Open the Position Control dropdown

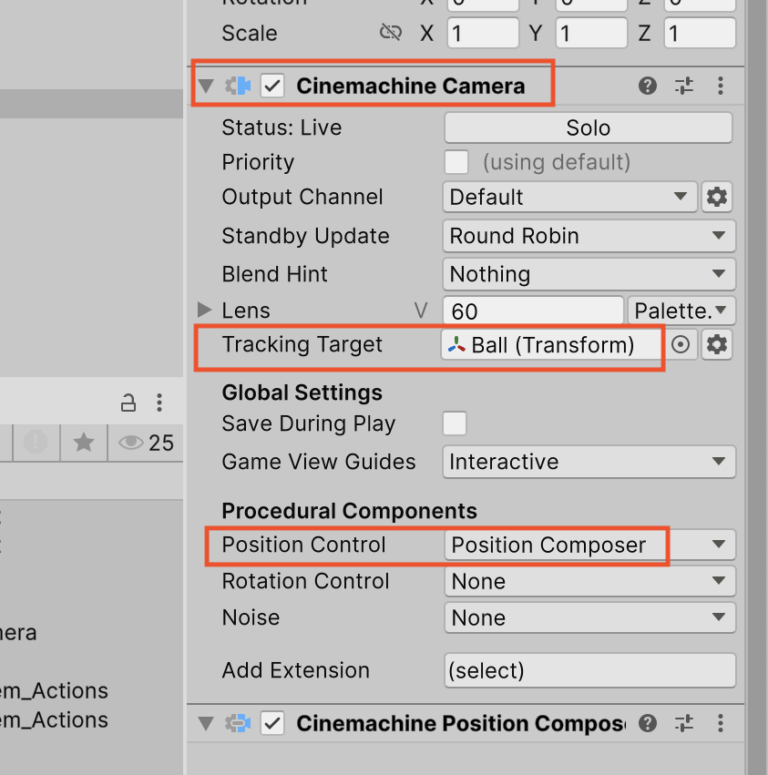coord(589,545)
